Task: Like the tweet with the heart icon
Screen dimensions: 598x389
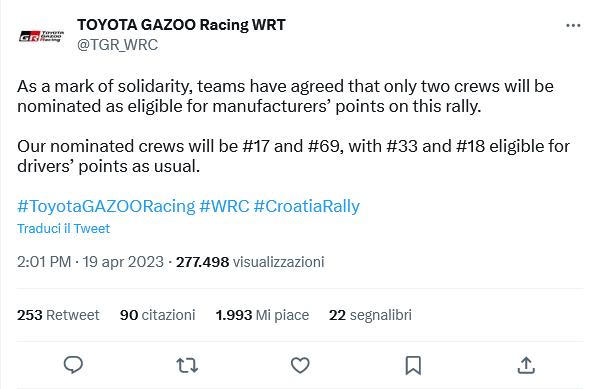Action: pyautogui.click(x=300, y=365)
